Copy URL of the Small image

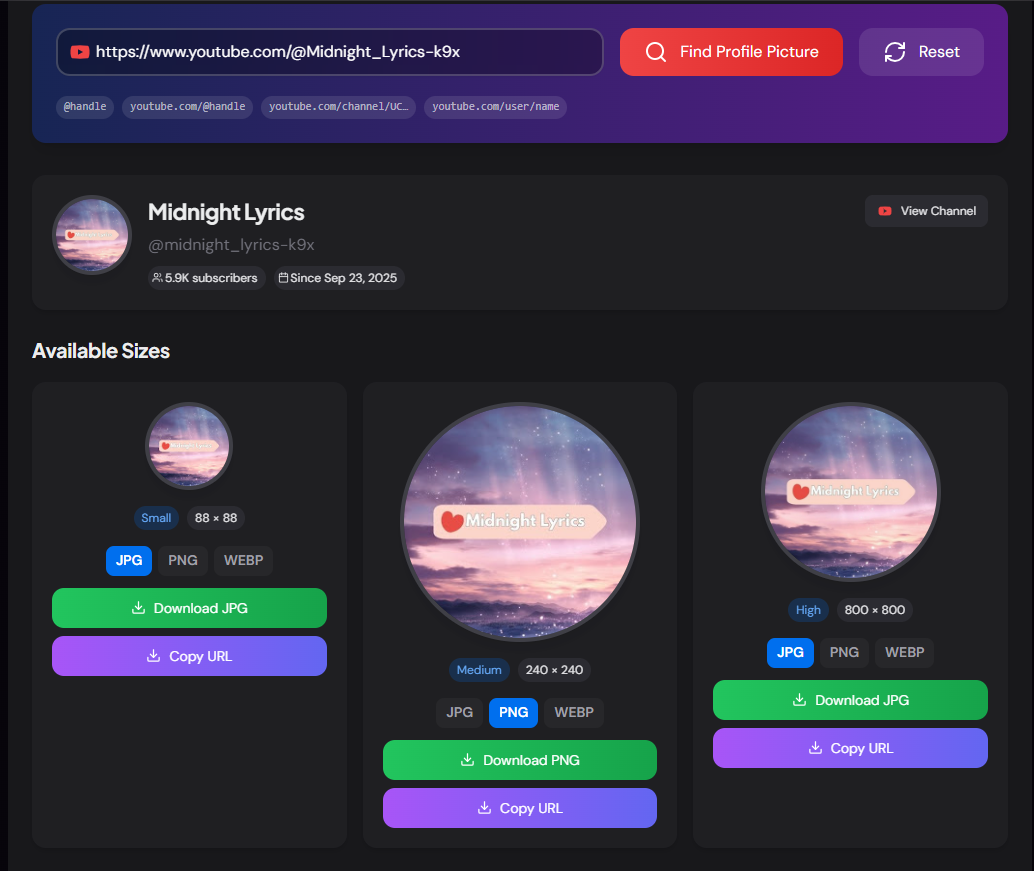coord(189,656)
